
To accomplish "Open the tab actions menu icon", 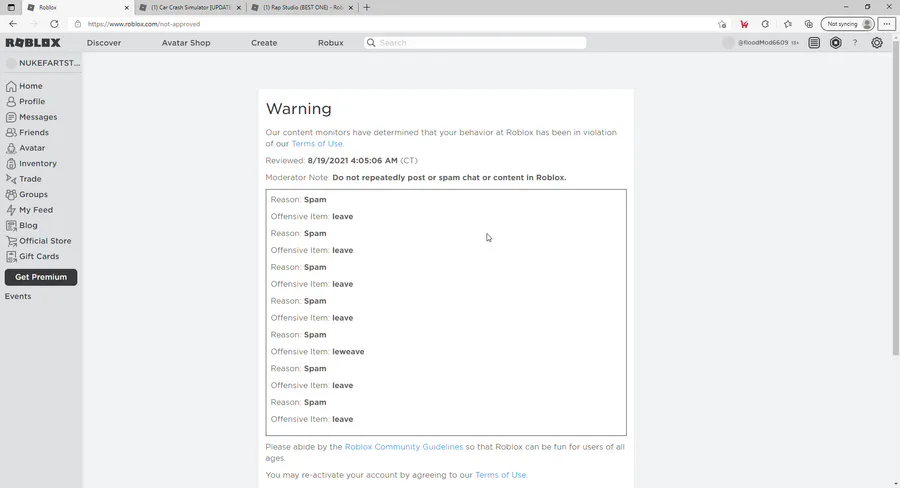I will coord(11,7).
